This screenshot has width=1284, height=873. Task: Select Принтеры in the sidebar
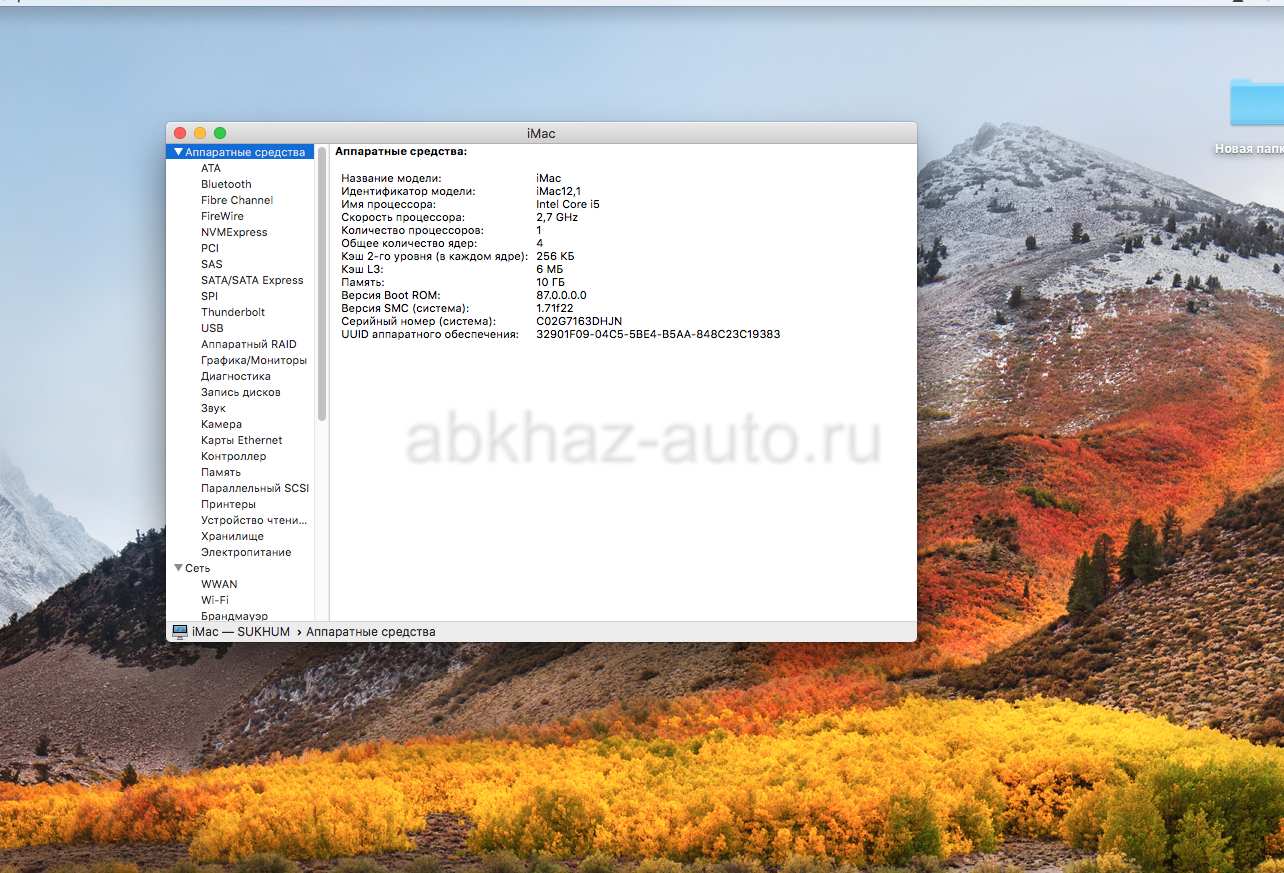[228, 504]
